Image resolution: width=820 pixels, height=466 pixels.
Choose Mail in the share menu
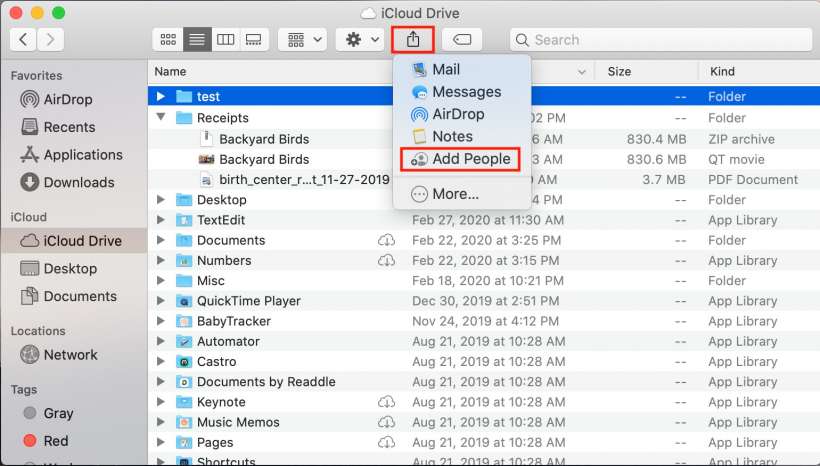click(445, 70)
